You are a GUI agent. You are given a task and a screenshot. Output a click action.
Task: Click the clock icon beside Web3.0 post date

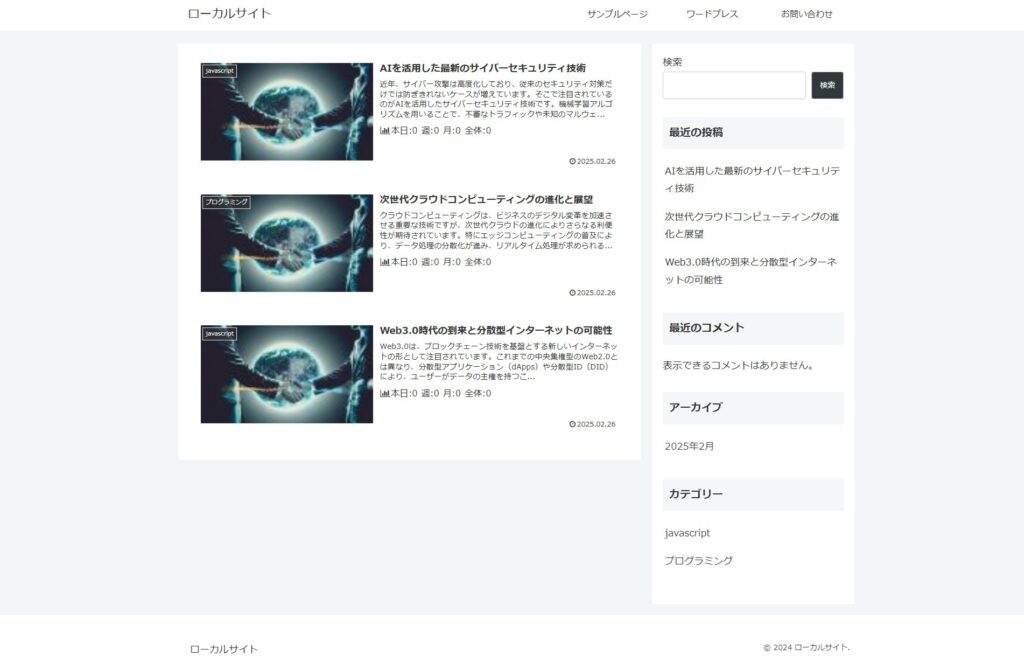click(x=572, y=424)
